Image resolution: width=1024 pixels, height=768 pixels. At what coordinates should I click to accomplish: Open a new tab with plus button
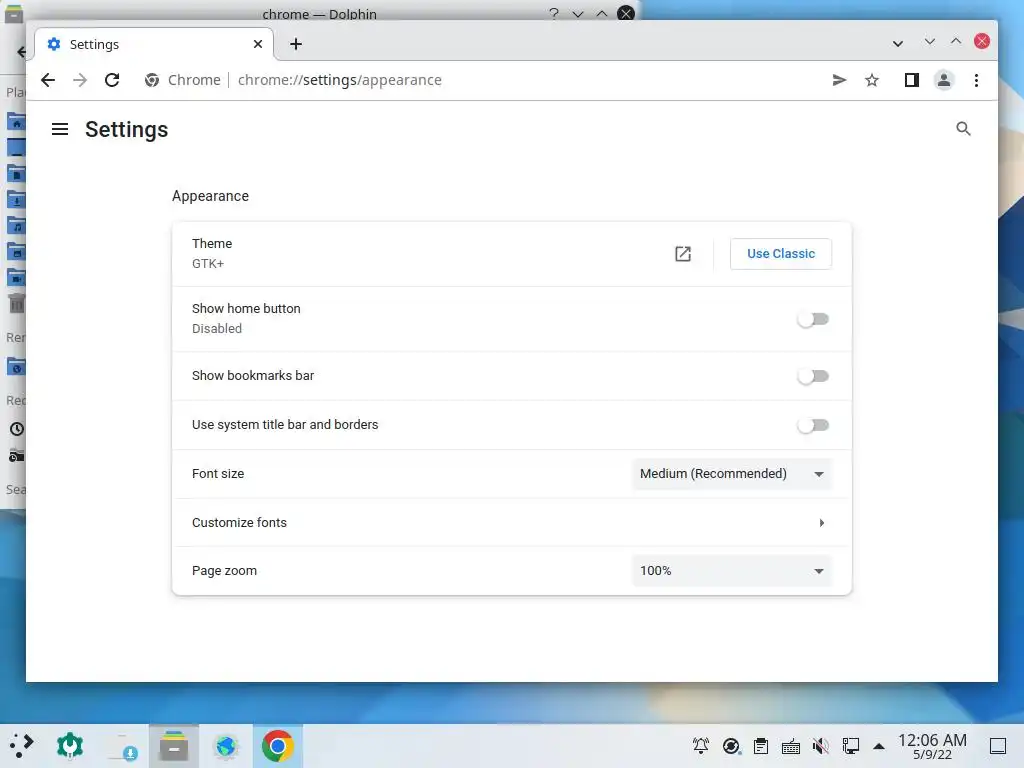[296, 44]
